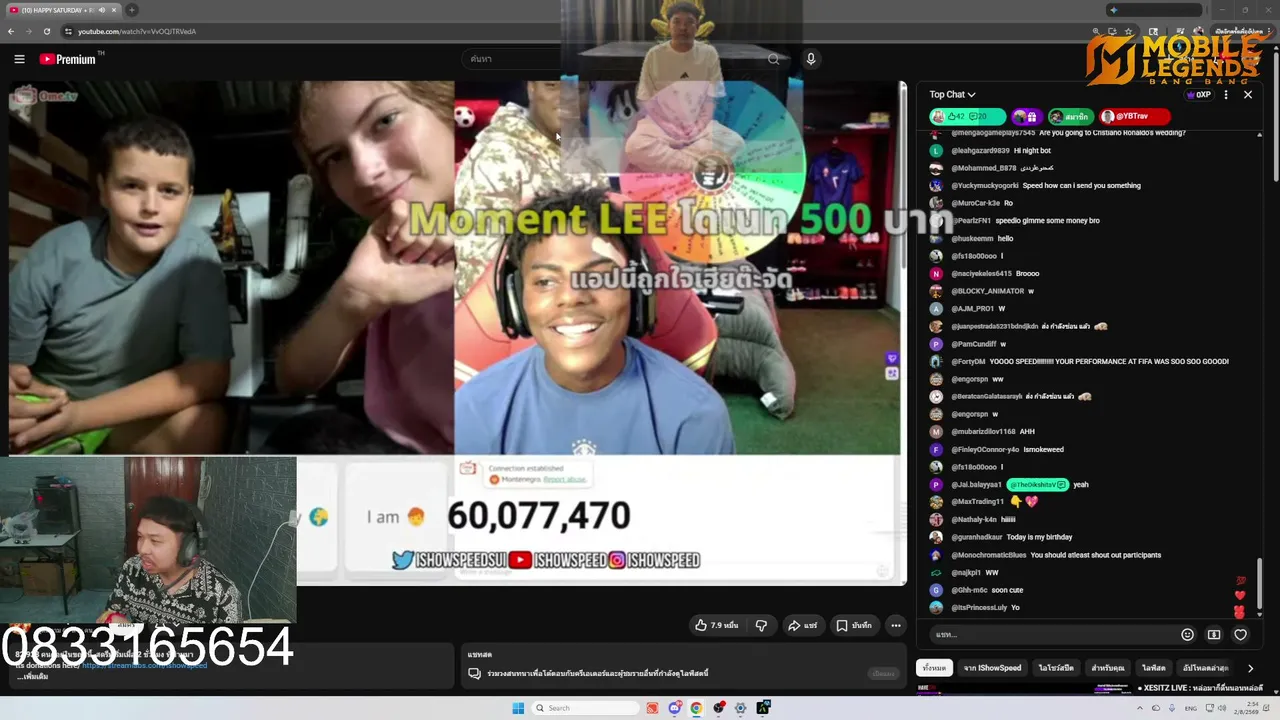Show hidden system tray icons chevron
The width and height of the screenshot is (1280, 720).
click(1140, 708)
